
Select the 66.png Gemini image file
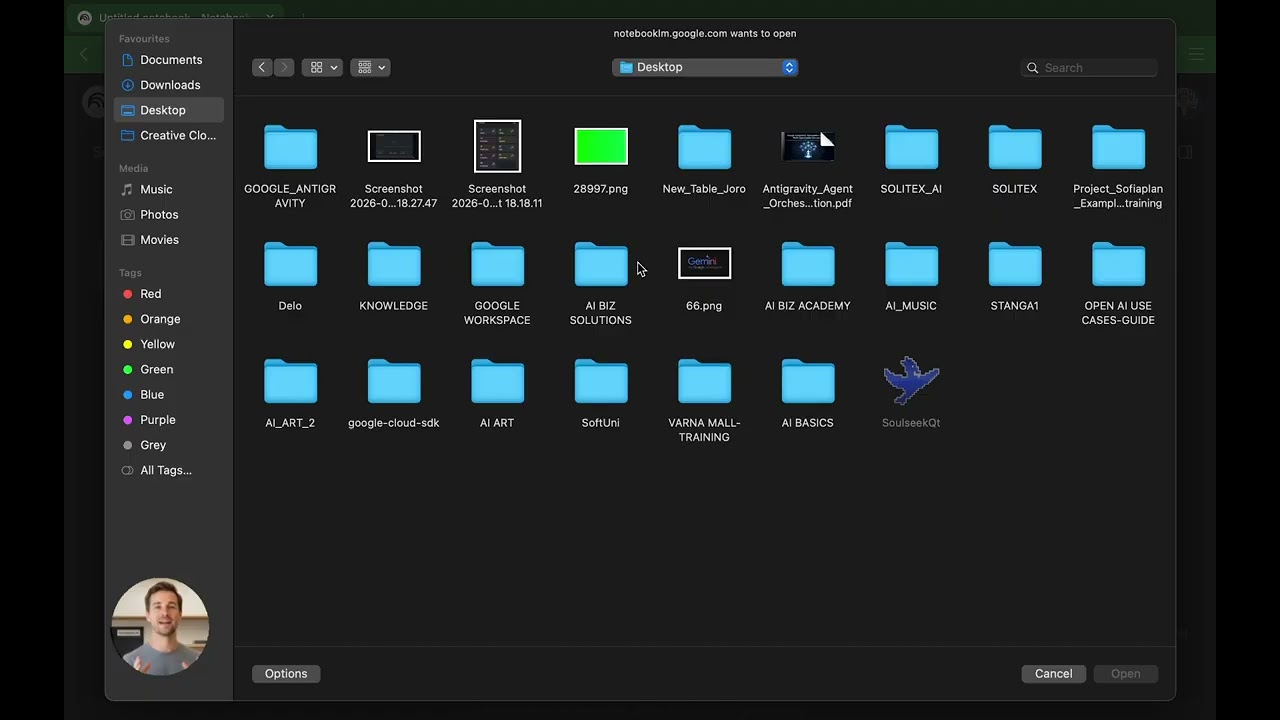704,264
